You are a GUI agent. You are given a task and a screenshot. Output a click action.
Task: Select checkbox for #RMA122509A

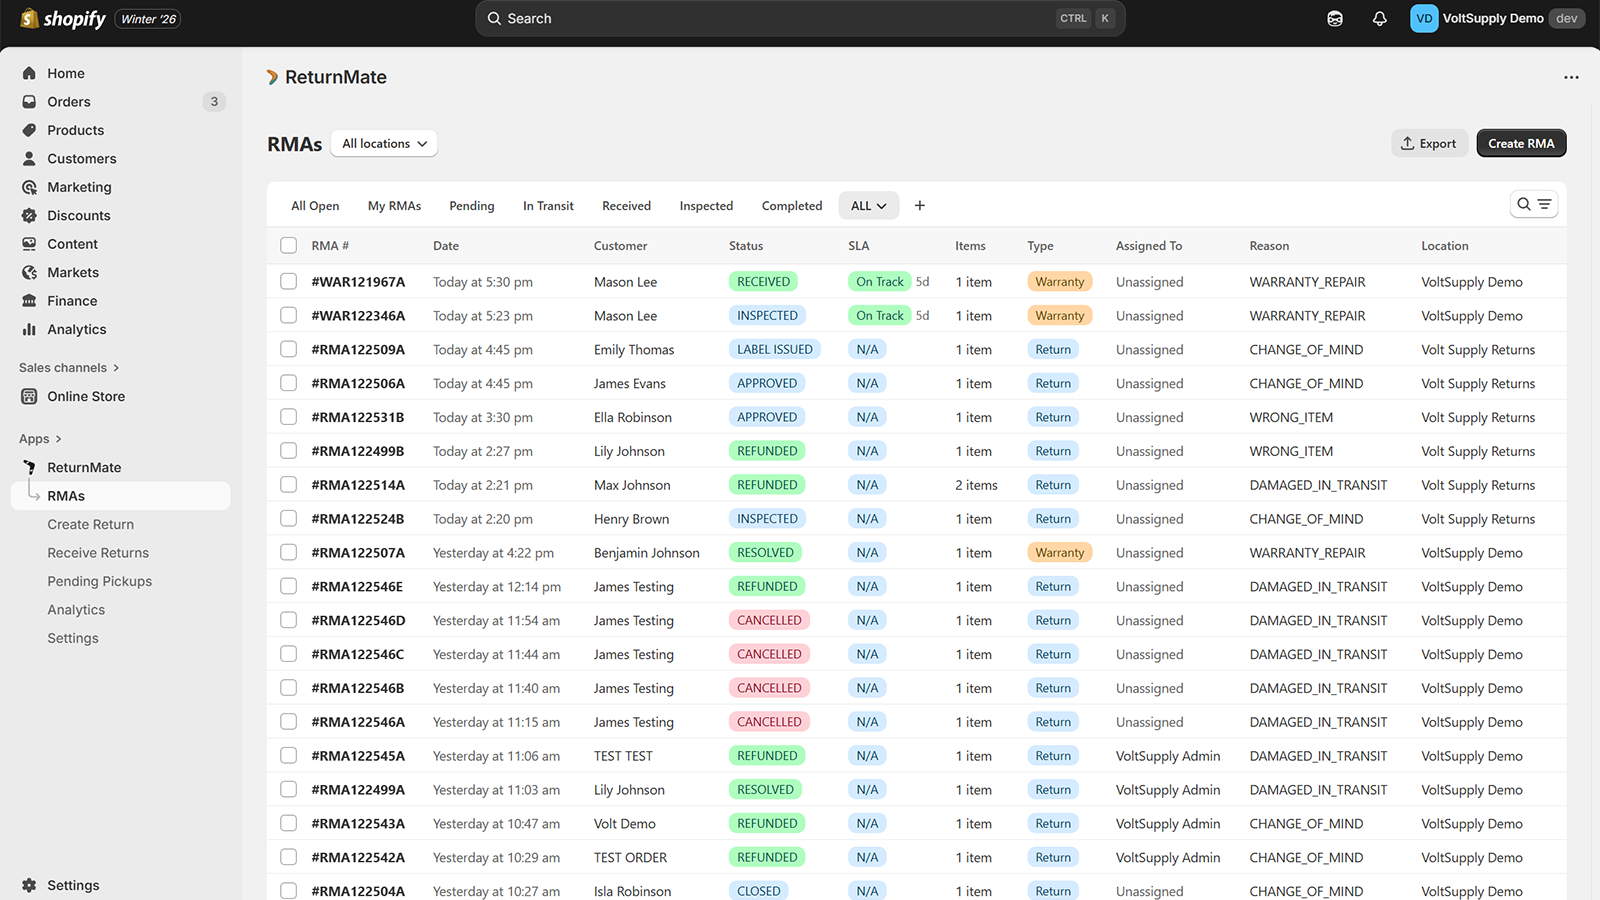coord(289,349)
